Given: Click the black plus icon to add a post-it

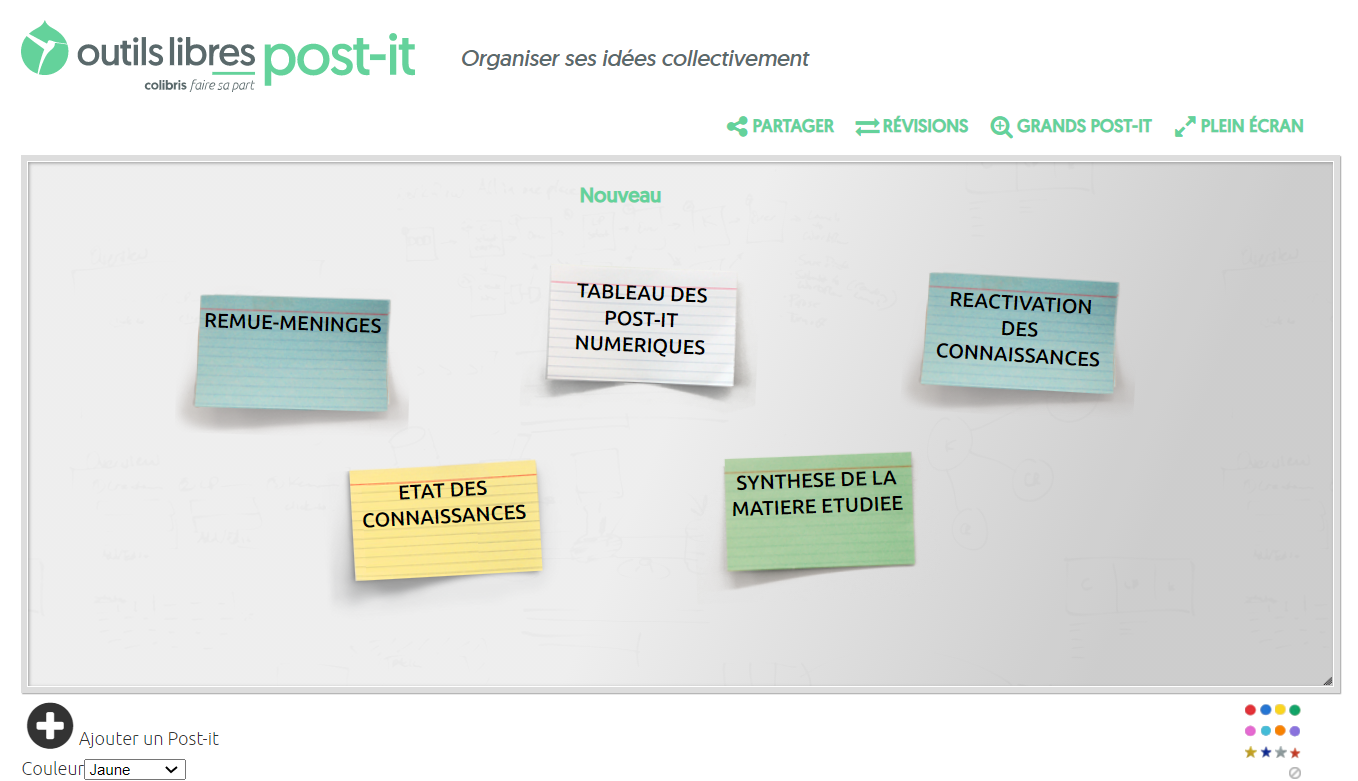Looking at the screenshot, I should [49, 726].
